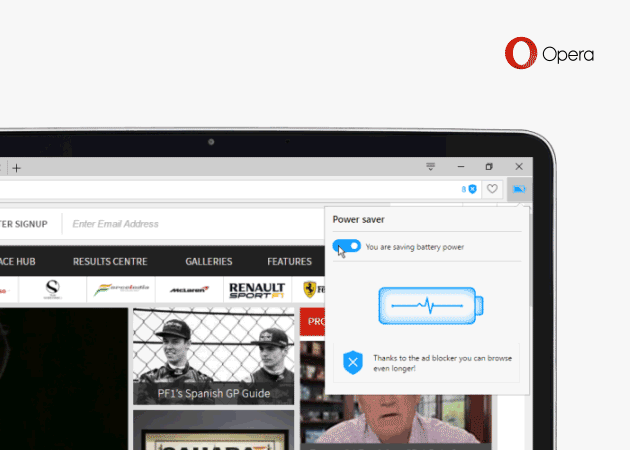This screenshot has height=450, width=630.
Task: Click the Opera logo
Action: [x=549, y=53]
